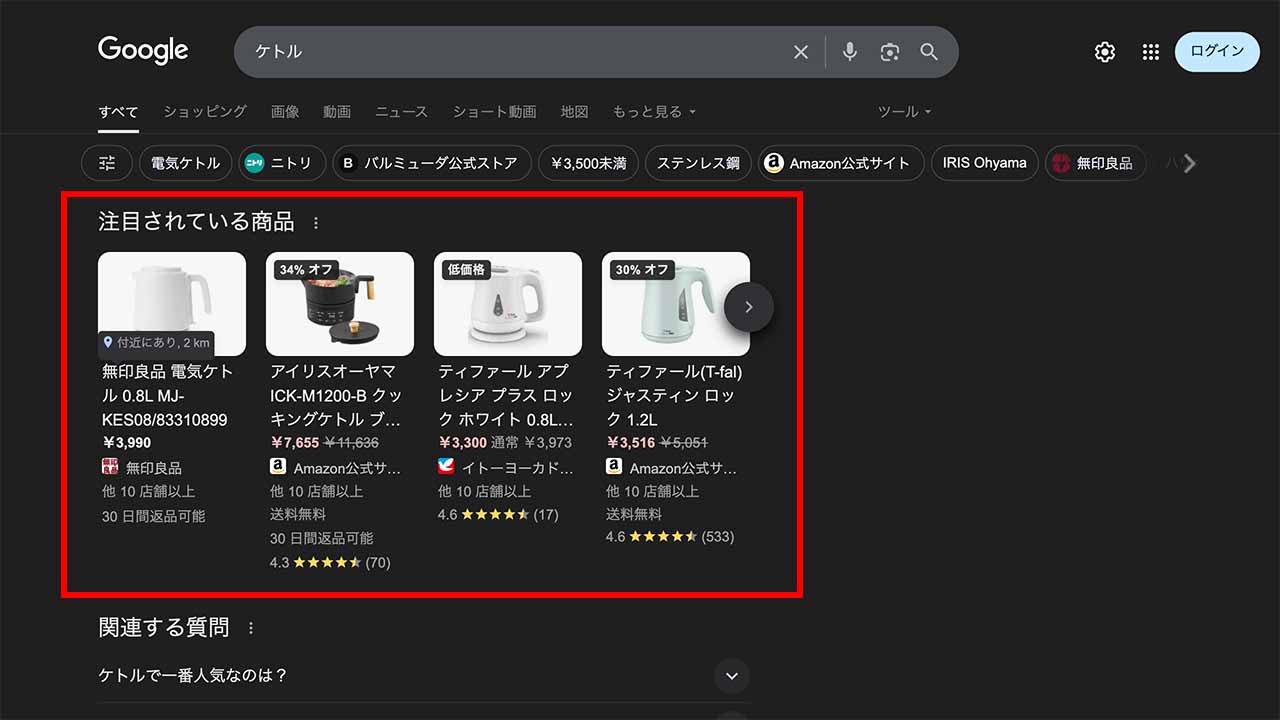
Task: Open Google apps grid icon
Action: point(1151,52)
